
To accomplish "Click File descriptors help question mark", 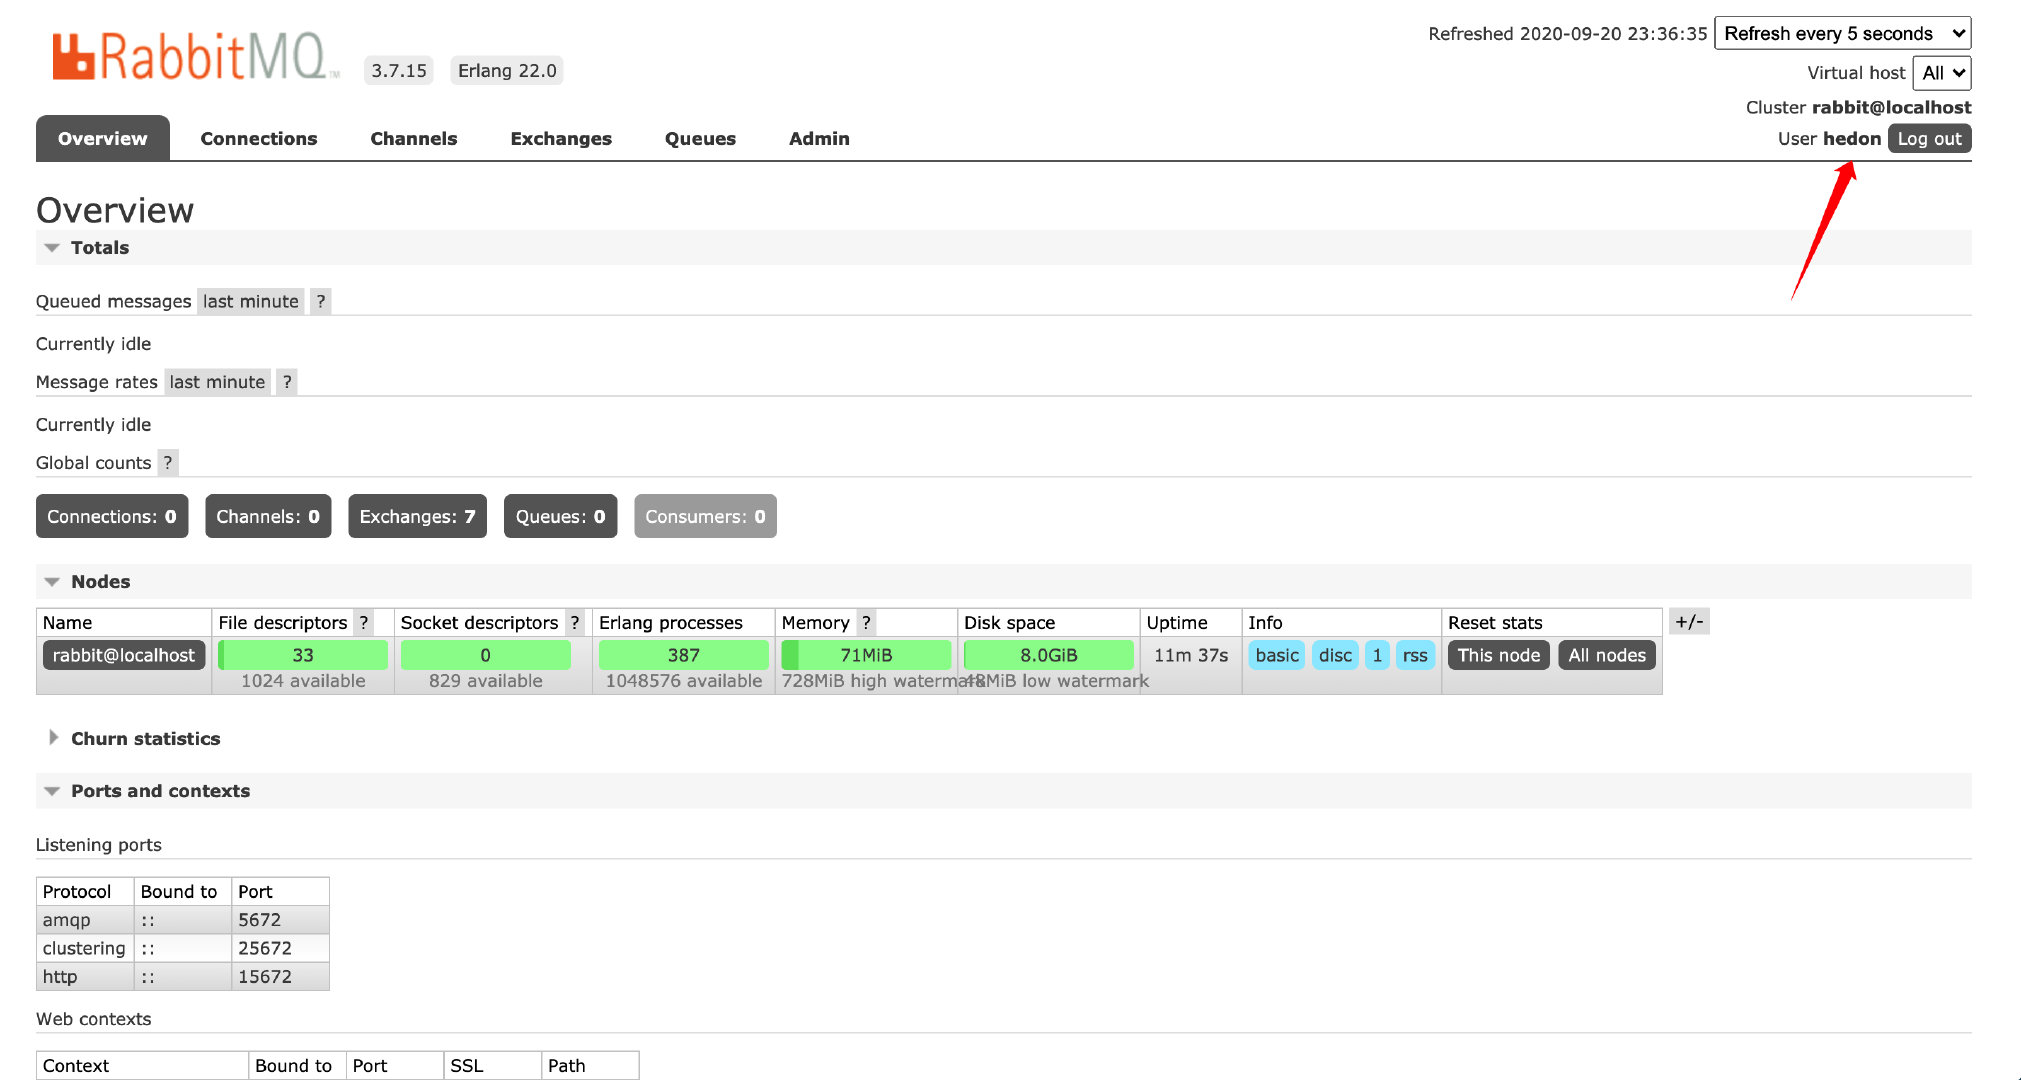I will tap(364, 623).
